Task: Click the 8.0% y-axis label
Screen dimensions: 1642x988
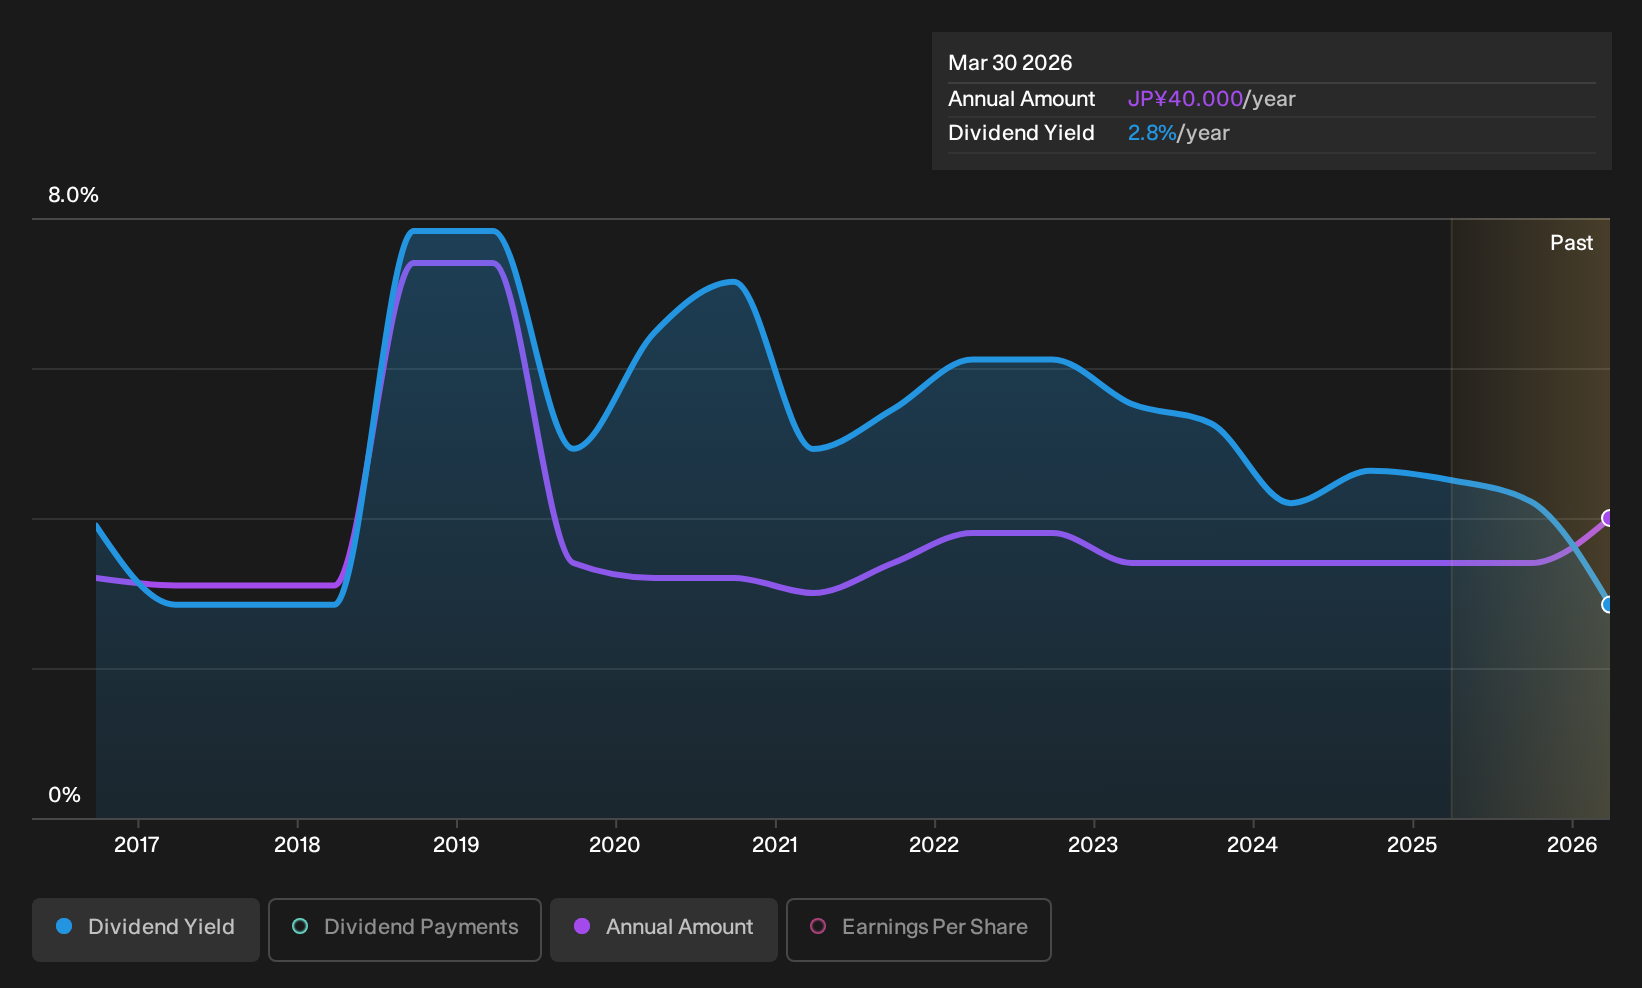Action: [x=73, y=195]
